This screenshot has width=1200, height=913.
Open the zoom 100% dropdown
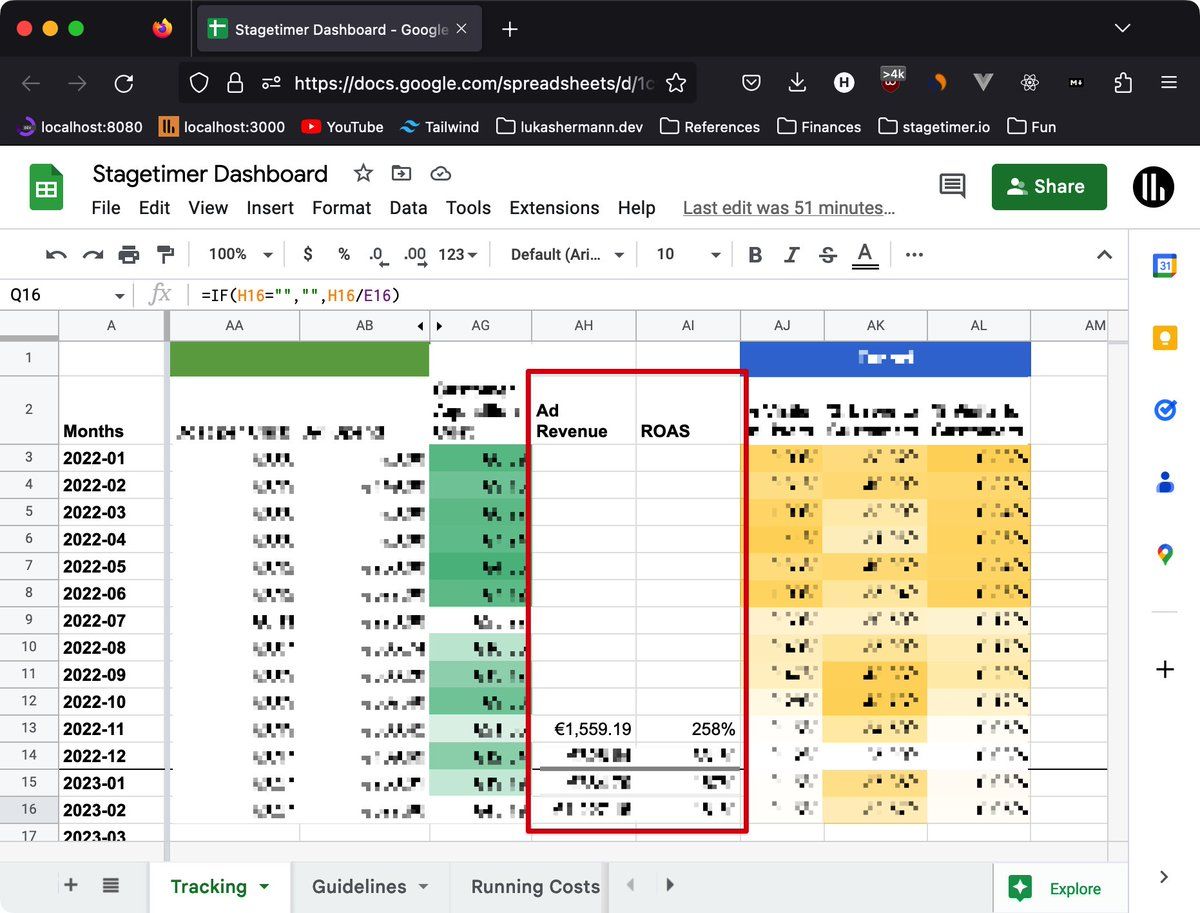pos(240,255)
